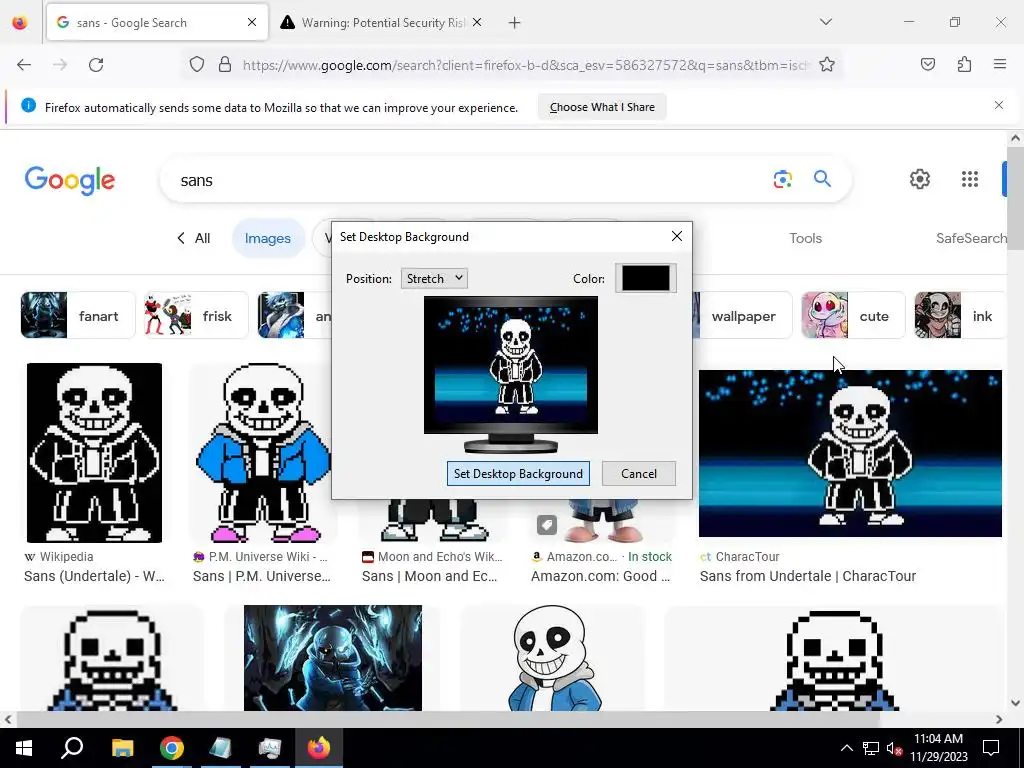Bookmark this page with the star icon

pos(827,65)
